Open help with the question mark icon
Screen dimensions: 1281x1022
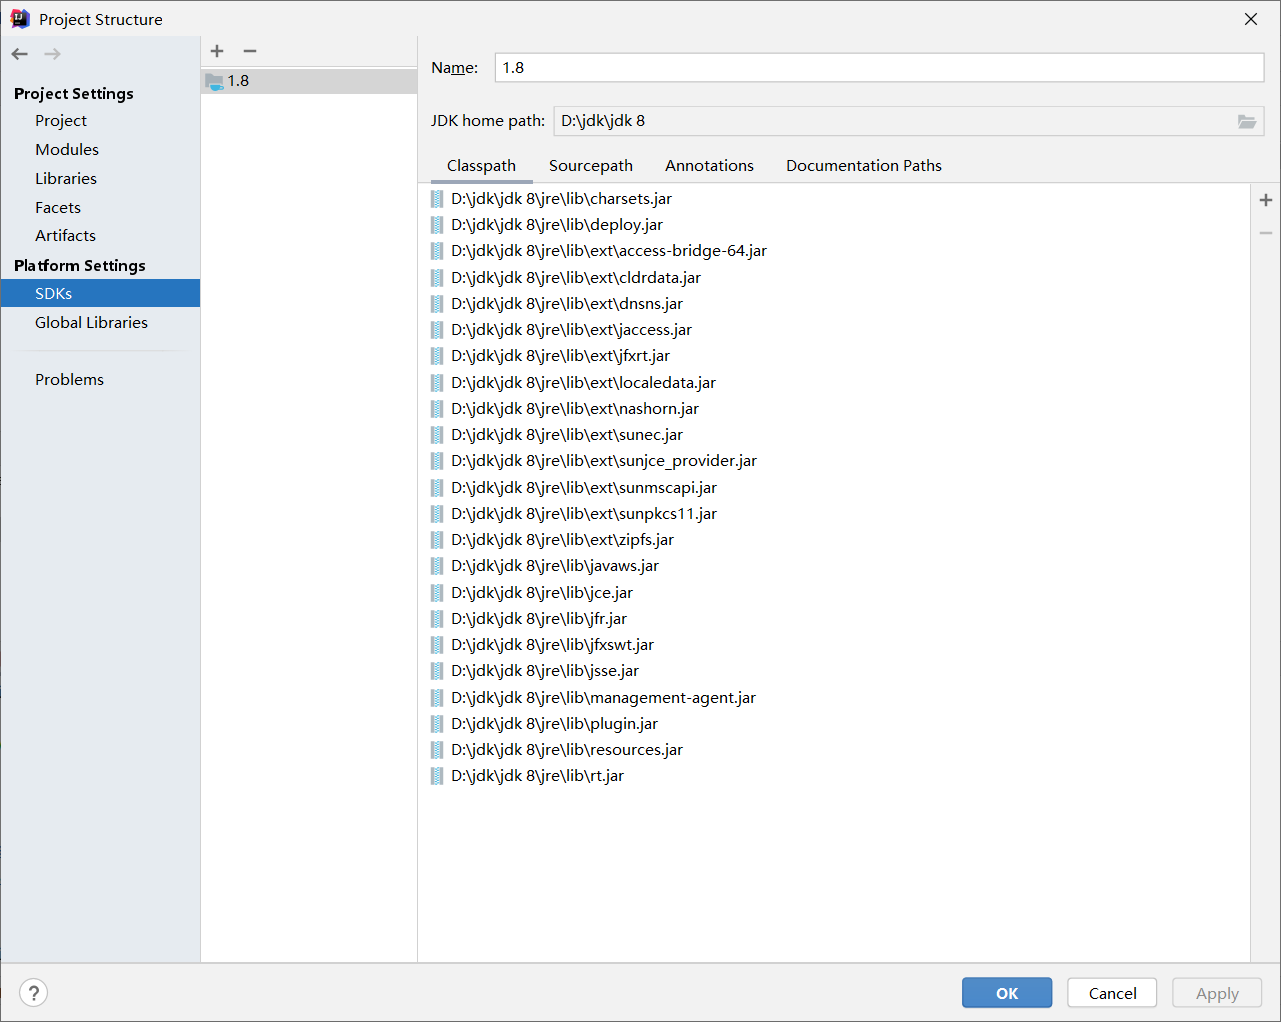pyautogui.click(x=33, y=992)
